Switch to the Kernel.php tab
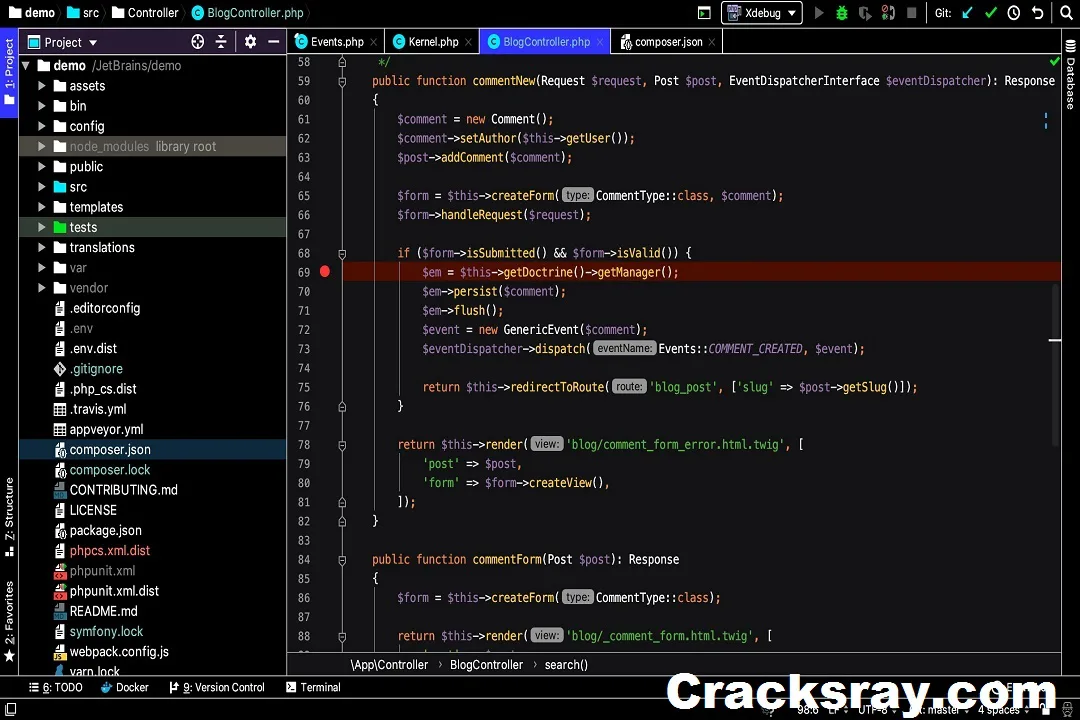This screenshot has height=720, width=1080. [x=433, y=42]
